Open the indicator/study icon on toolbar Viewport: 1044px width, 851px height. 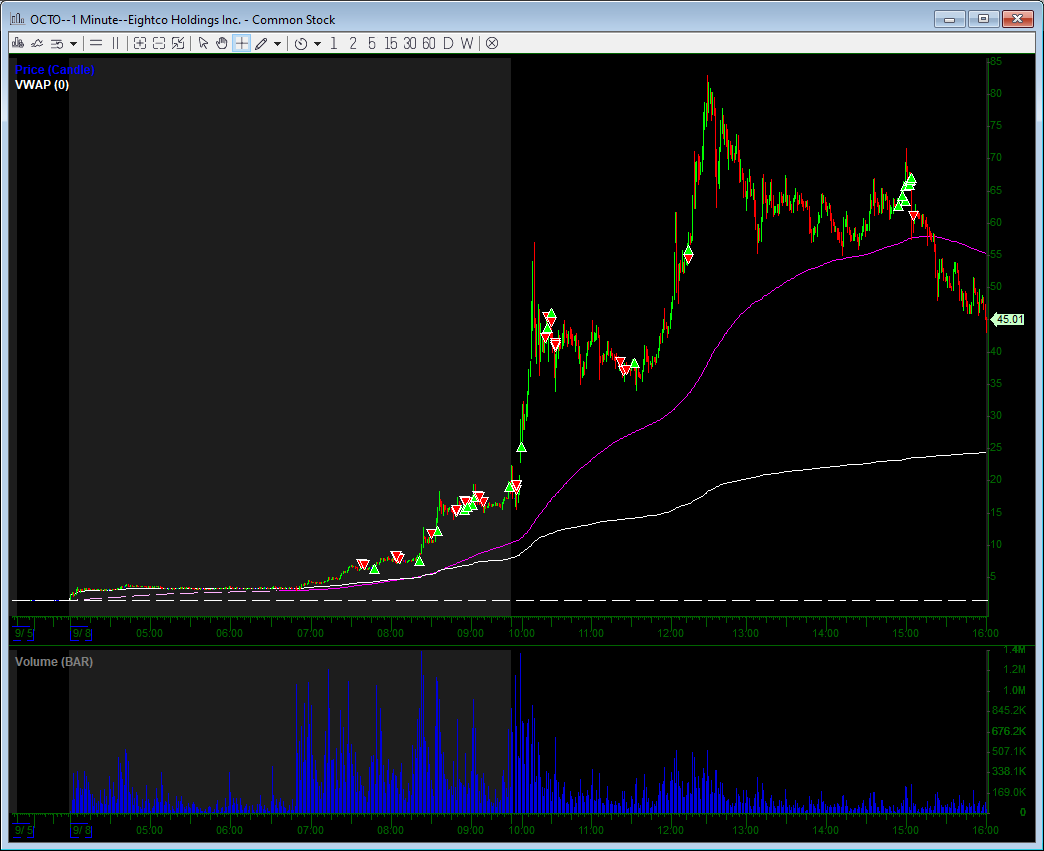pyautogui.click(x=38, y=43)
